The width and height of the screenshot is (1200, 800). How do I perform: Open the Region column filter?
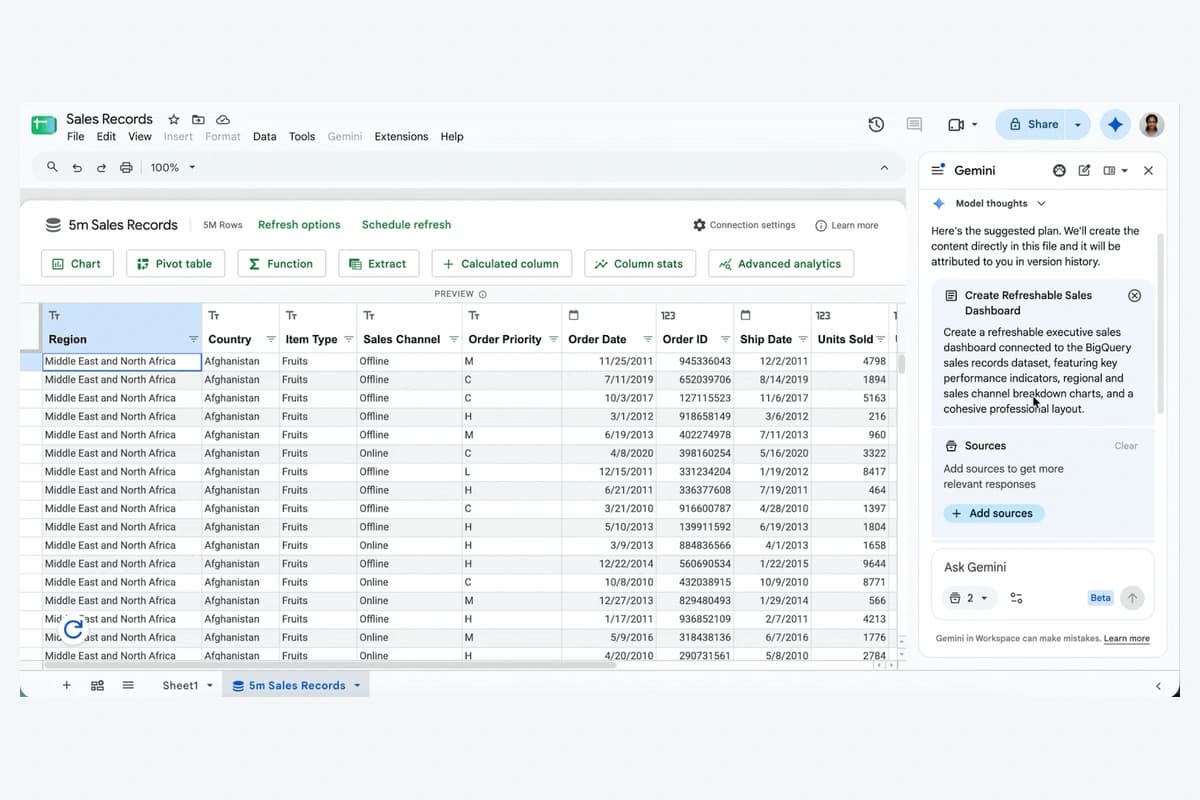(x=194, y=340)
